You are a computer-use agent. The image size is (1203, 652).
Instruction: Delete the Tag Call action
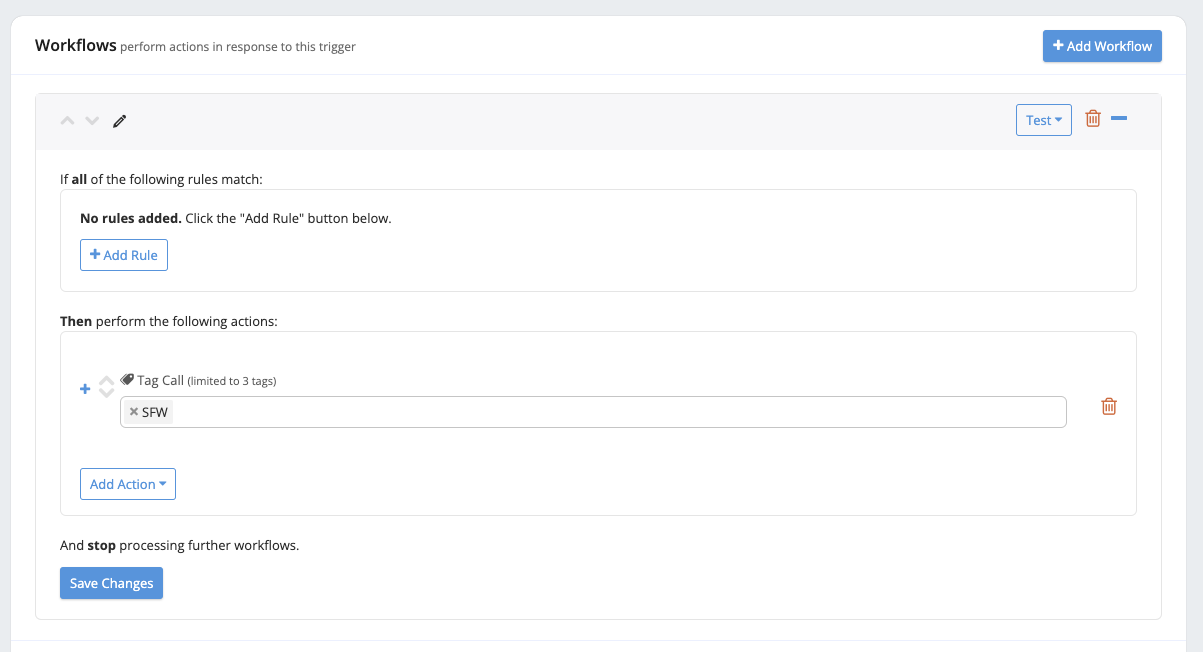(x=1108, y=406)
